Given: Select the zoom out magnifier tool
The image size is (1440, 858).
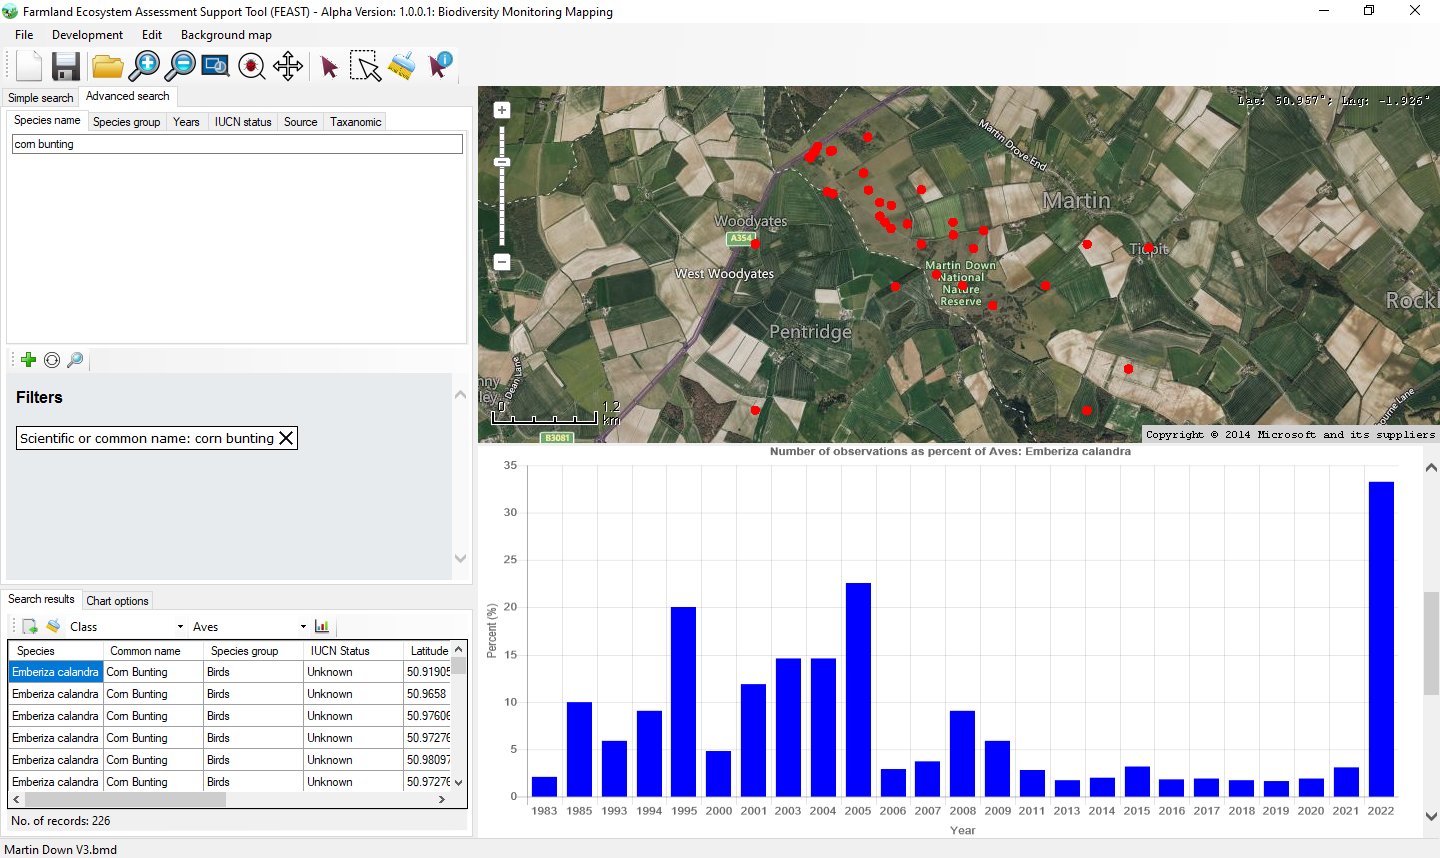Looking at the screenshot, I should [181, 67].
